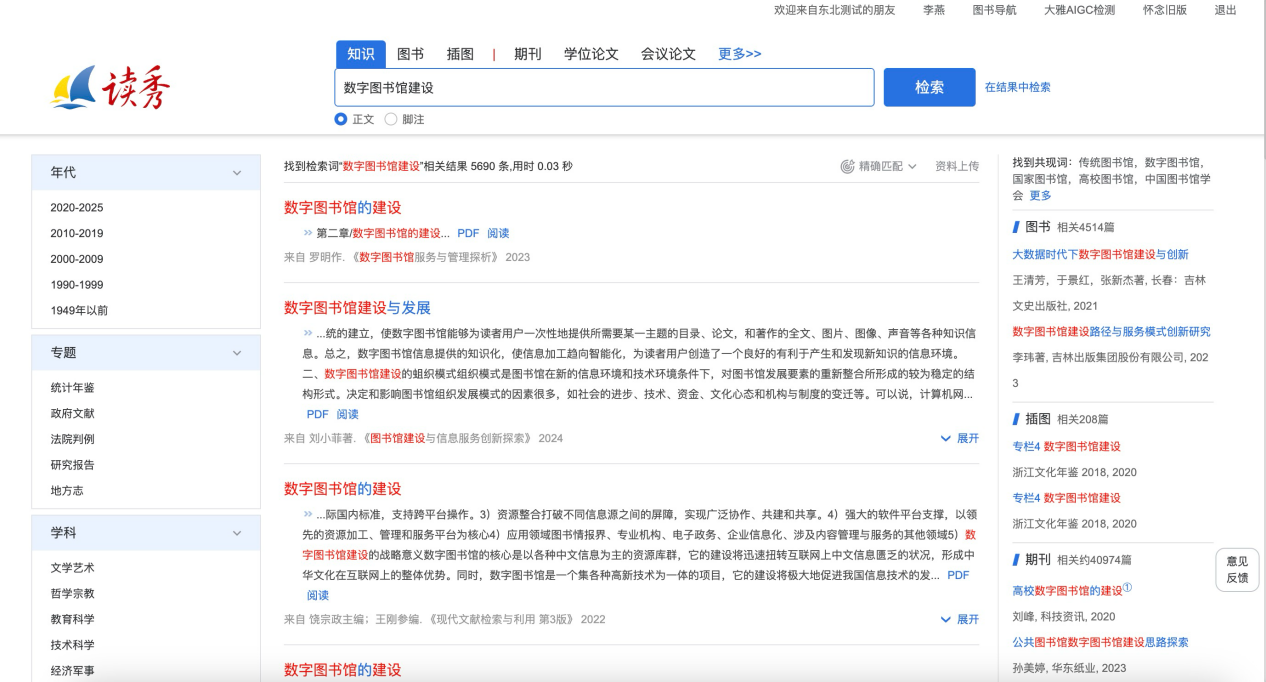Select the 正文 radio button
This screenshot has width=1266, height=682.
pyautogui.click(x=341, y=119)
